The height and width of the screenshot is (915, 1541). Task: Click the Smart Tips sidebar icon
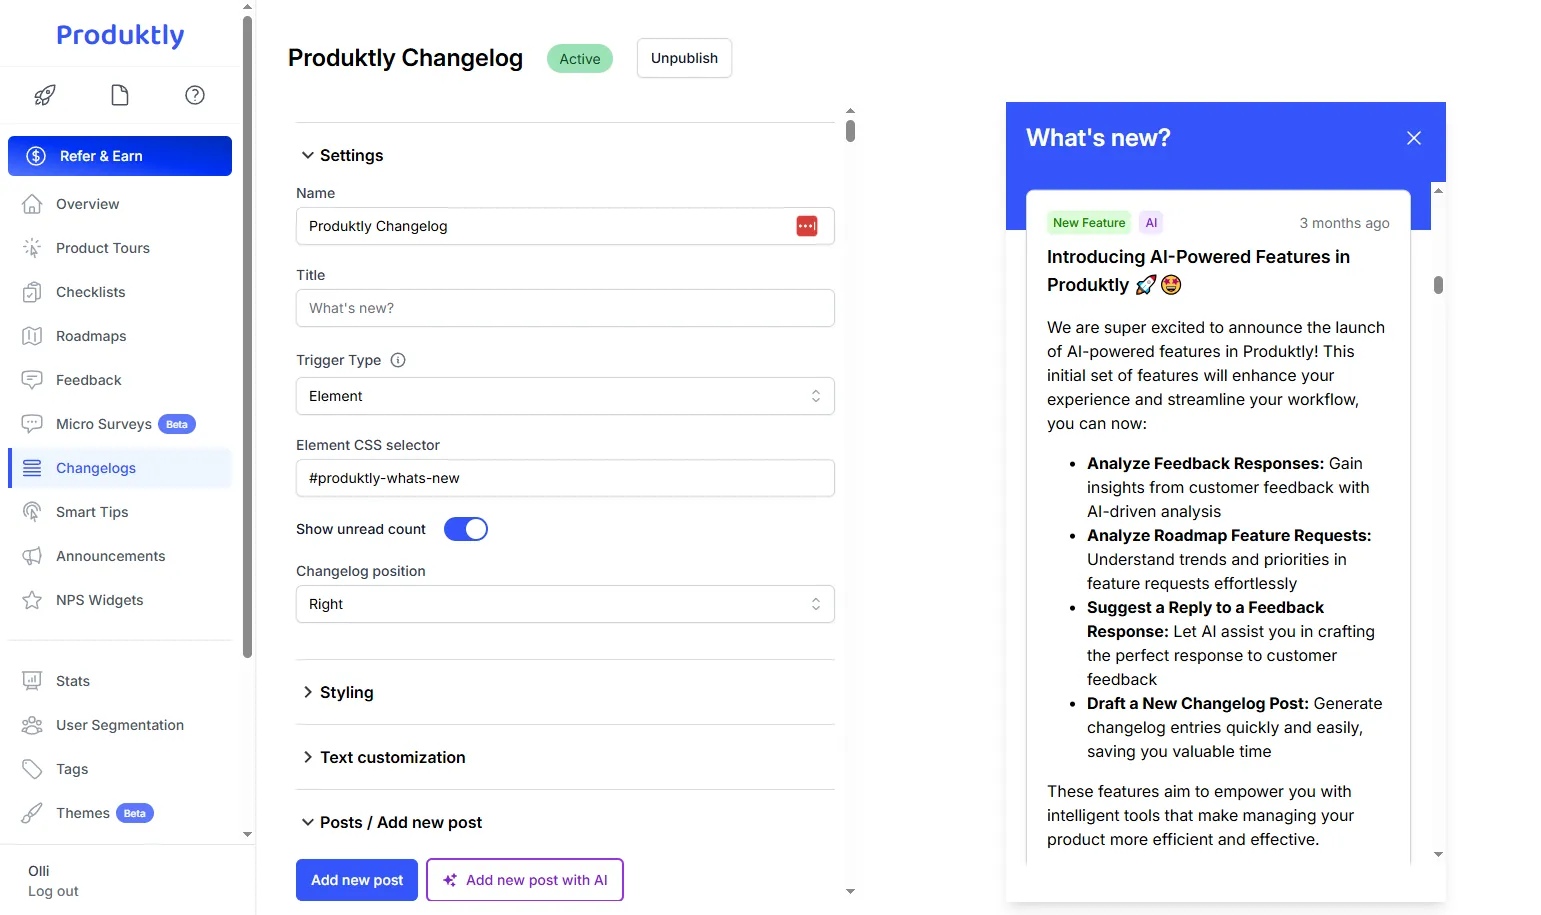[32, 512]
